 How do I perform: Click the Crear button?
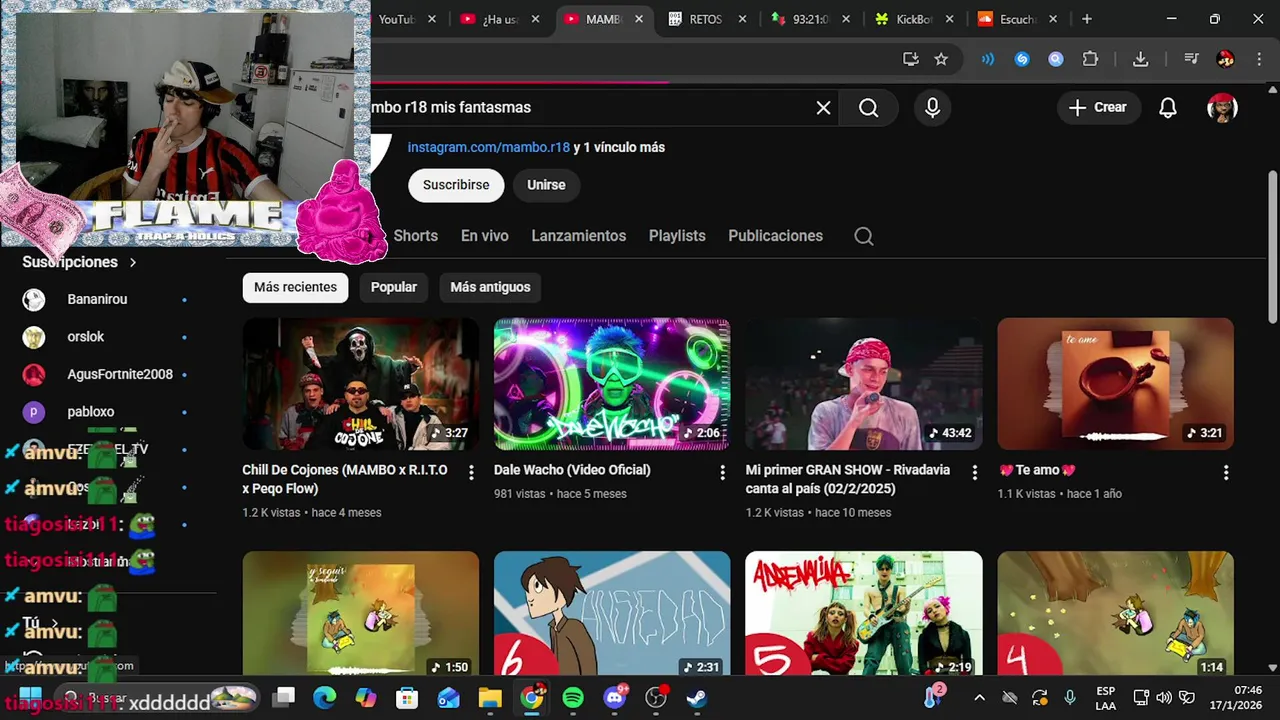[x=1097, y=108]
